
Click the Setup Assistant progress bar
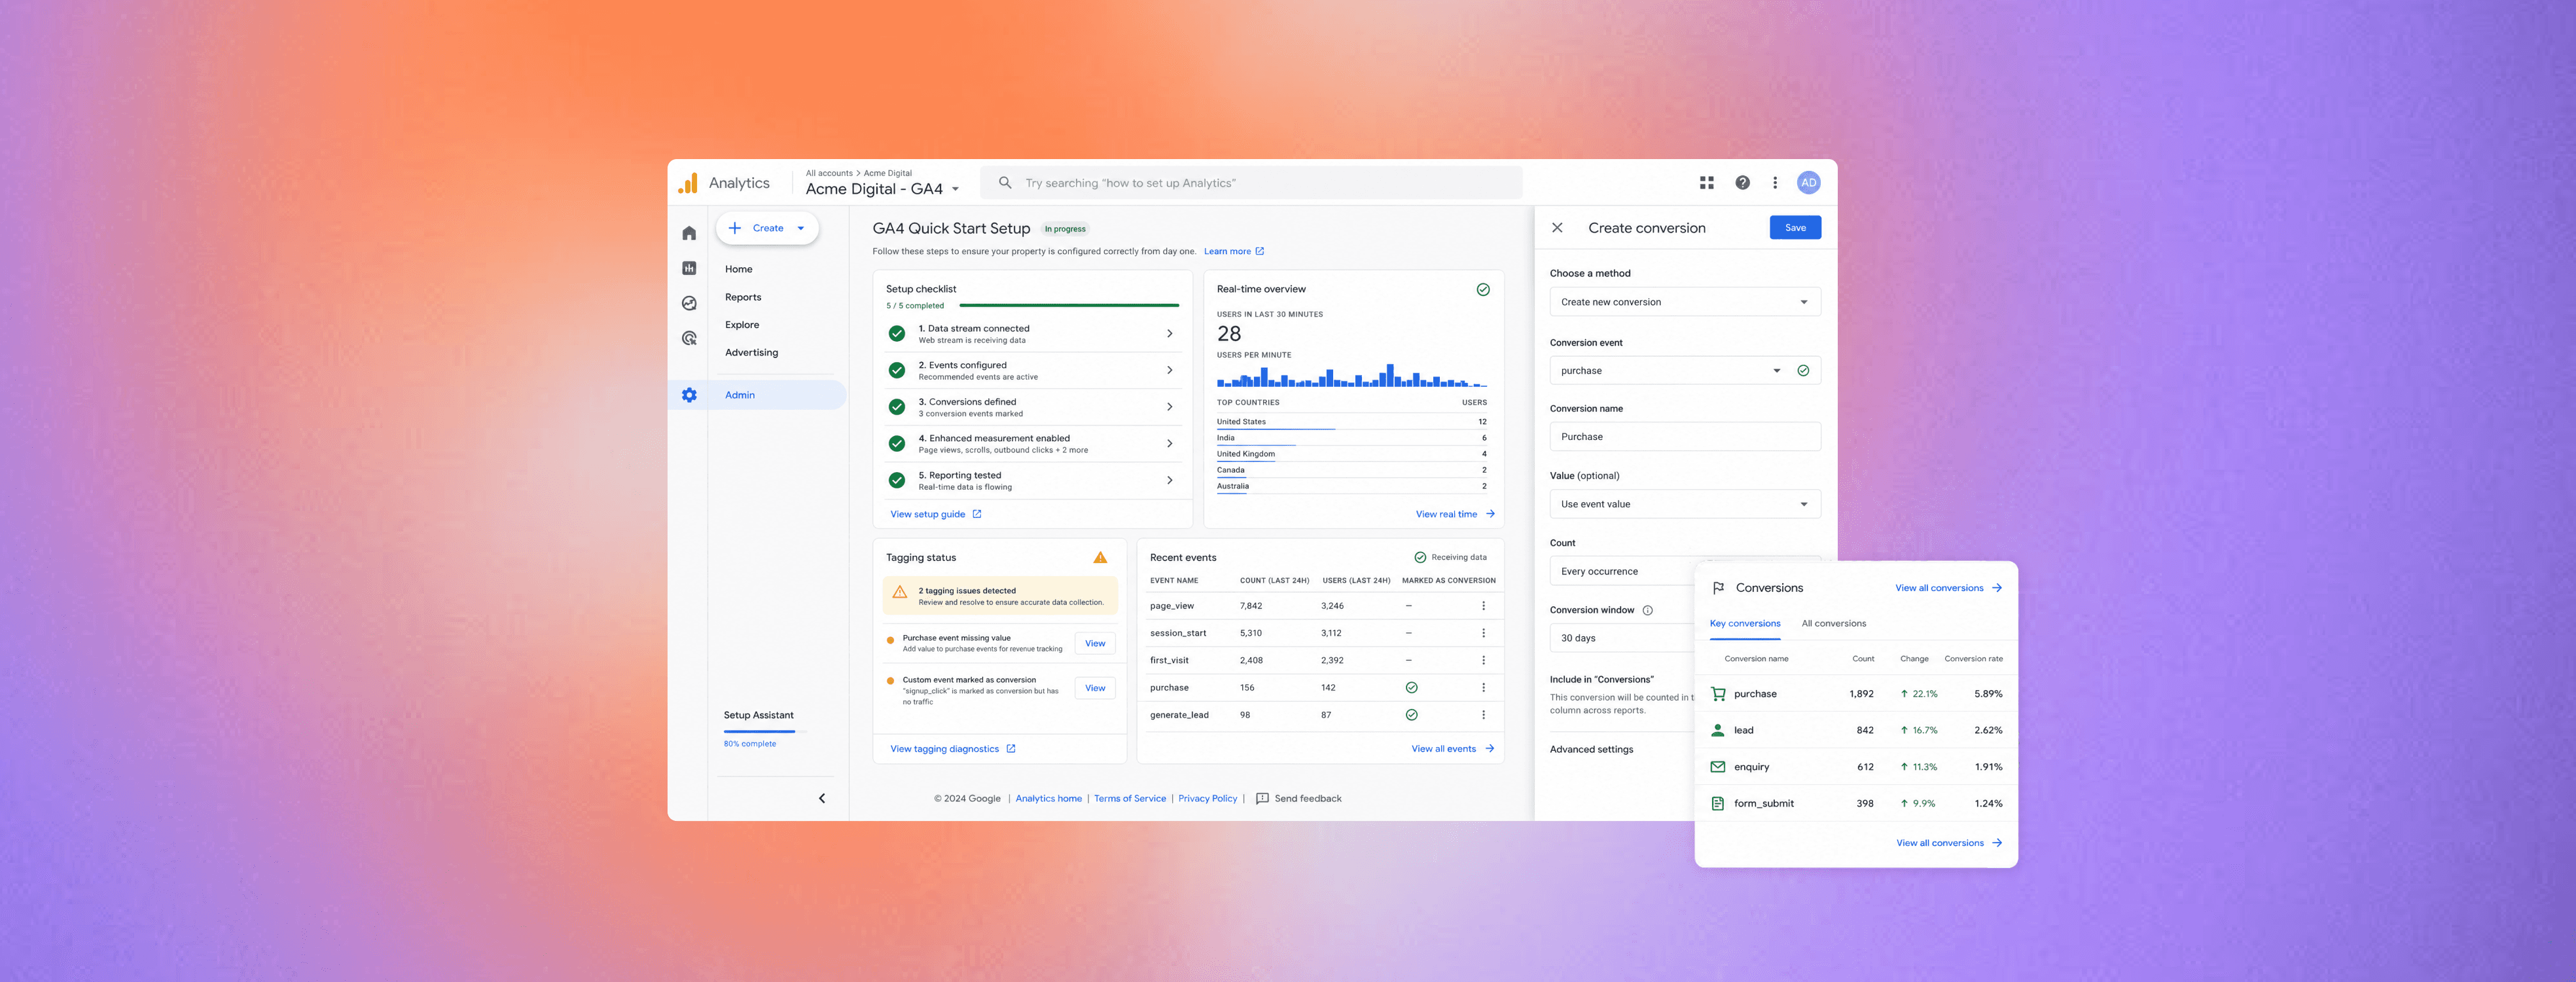point(764,732)
